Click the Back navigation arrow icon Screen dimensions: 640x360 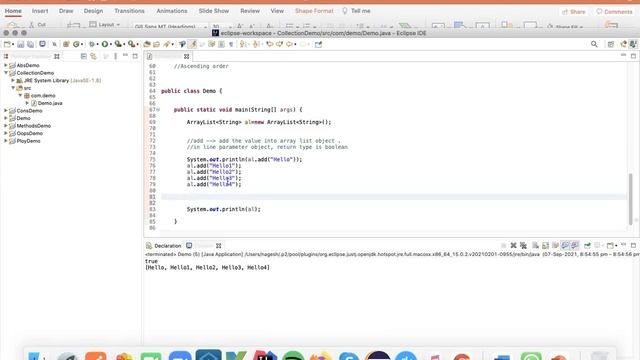click(290, 44)
